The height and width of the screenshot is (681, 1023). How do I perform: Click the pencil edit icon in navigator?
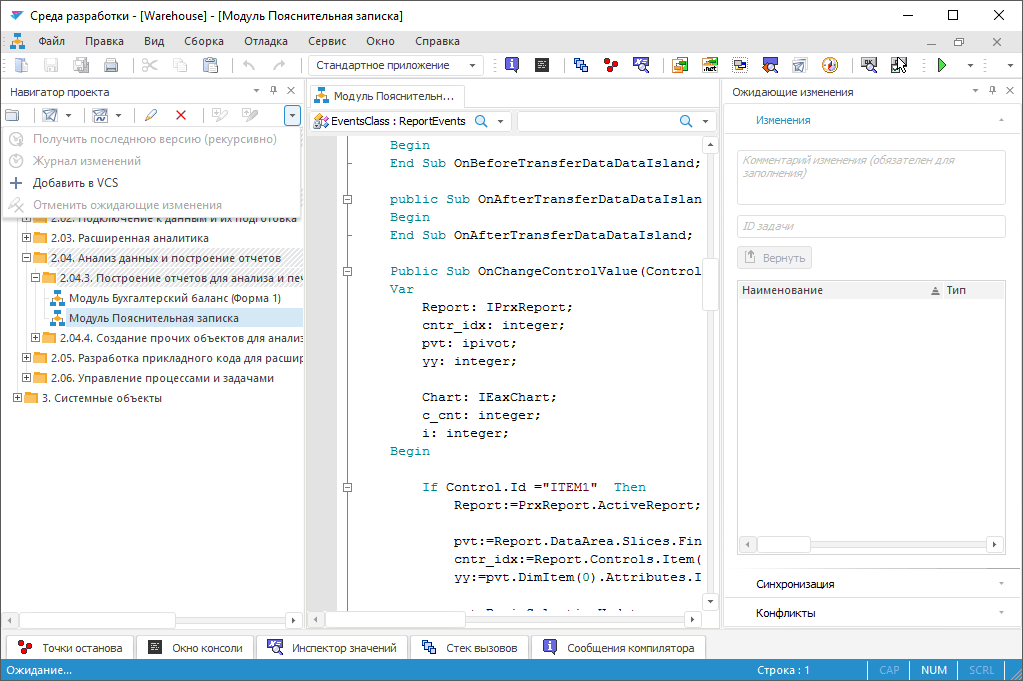[151, 116]
